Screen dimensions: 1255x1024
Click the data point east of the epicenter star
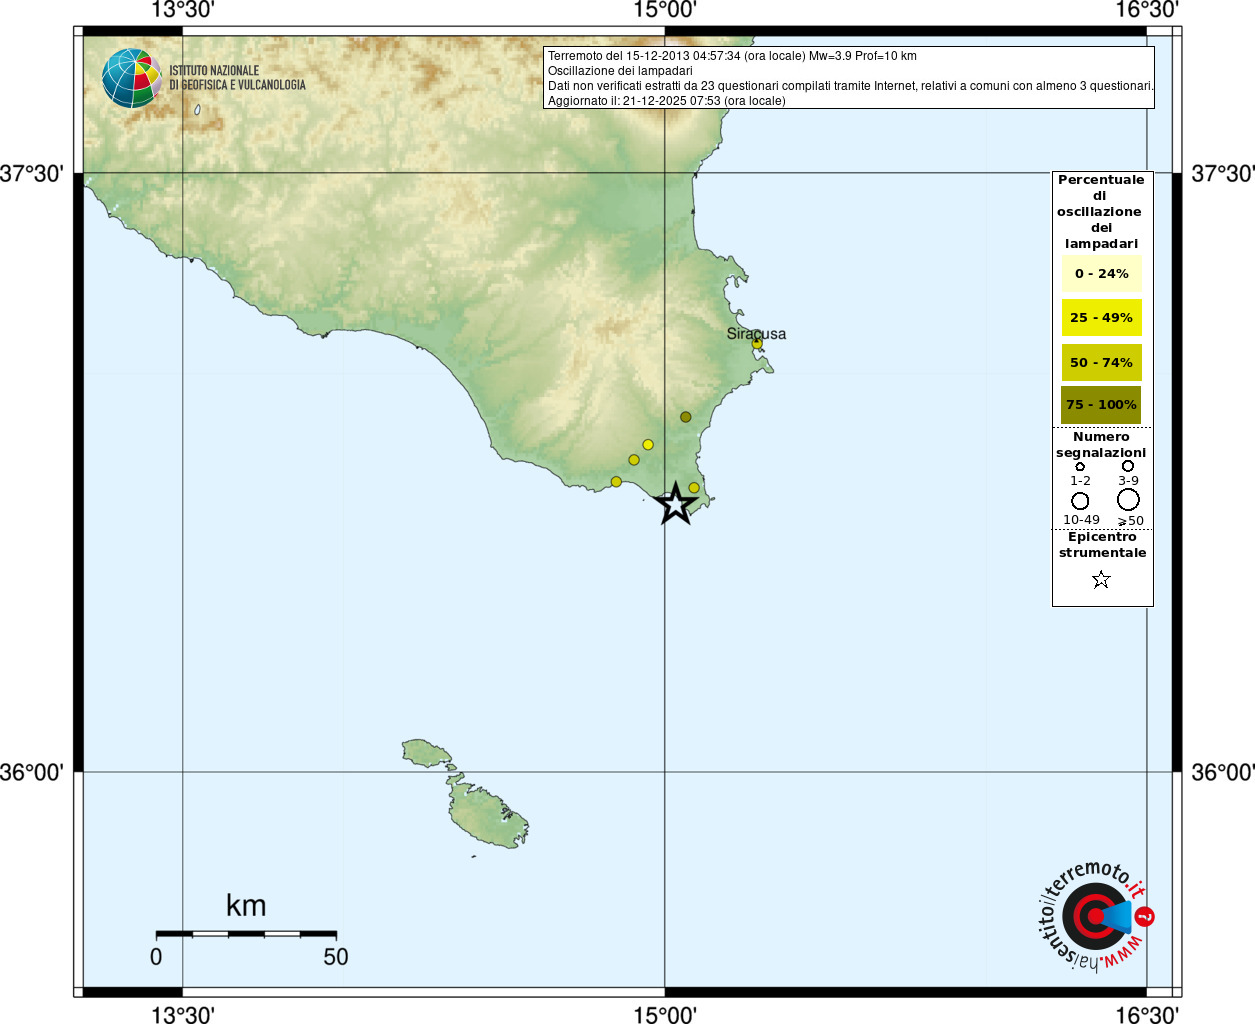pyautogui.click(x=694, y=488)
